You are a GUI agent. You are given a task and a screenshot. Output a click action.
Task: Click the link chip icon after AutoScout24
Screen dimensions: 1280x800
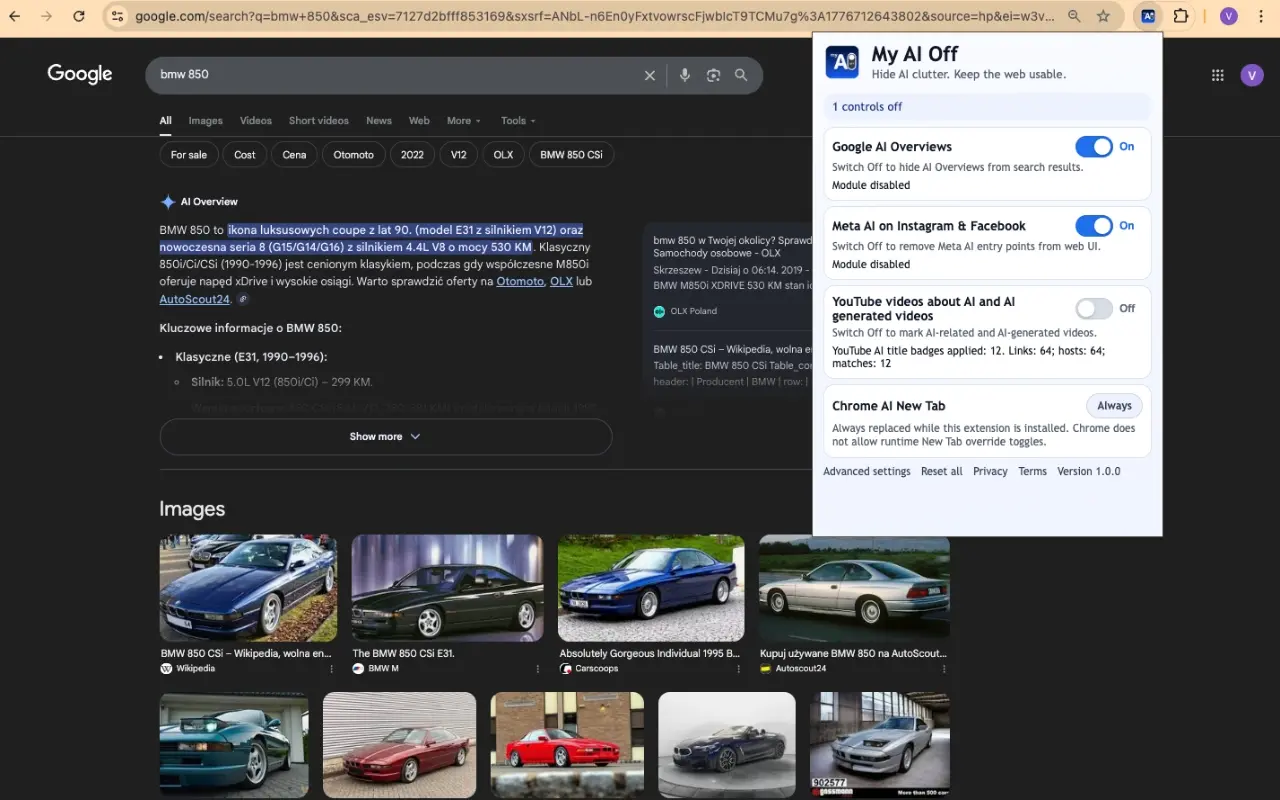(243, 299)
